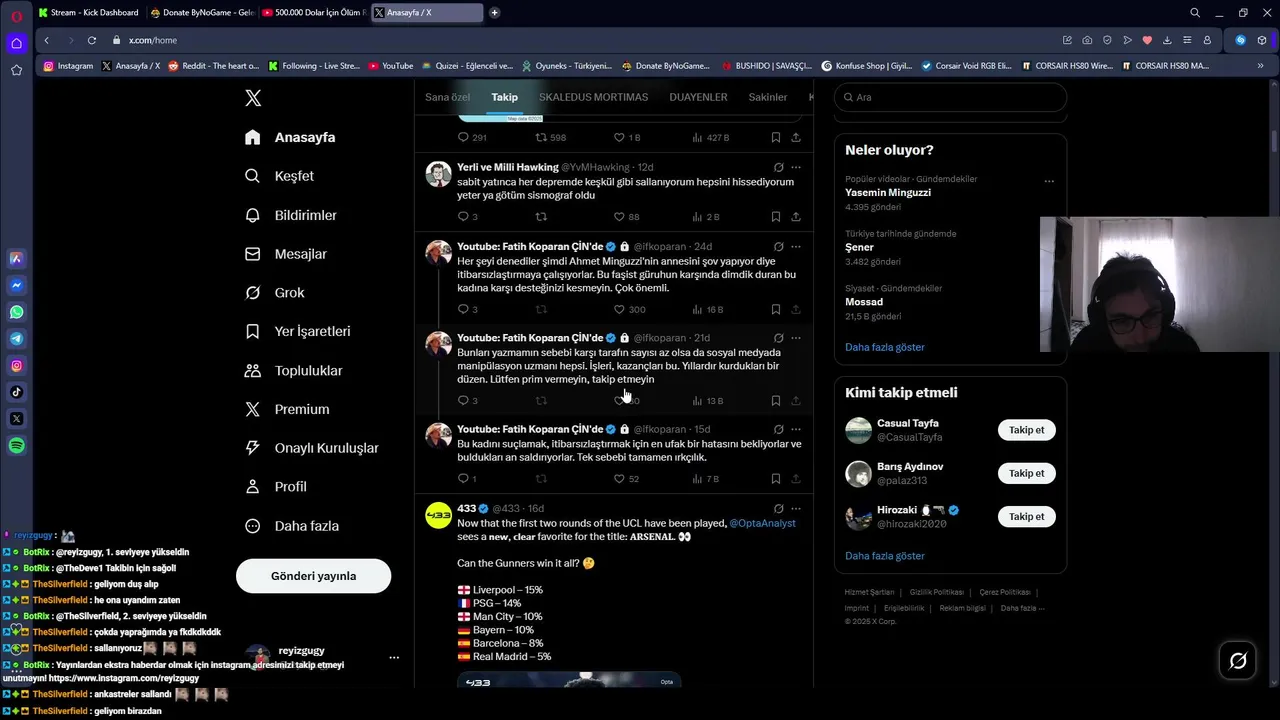Open Onaylı Kuruluşlar page
The image size is (1280, 720).
coord(312,448)
